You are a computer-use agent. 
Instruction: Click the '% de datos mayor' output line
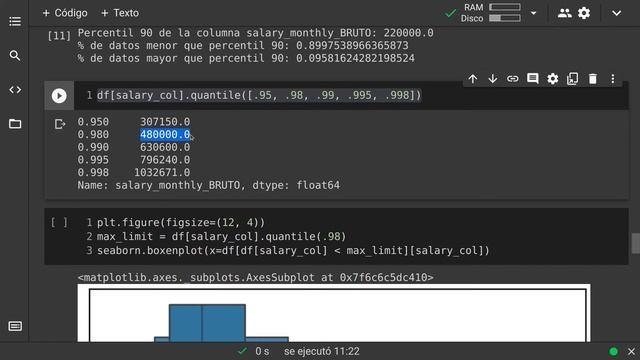coord(246,58)
